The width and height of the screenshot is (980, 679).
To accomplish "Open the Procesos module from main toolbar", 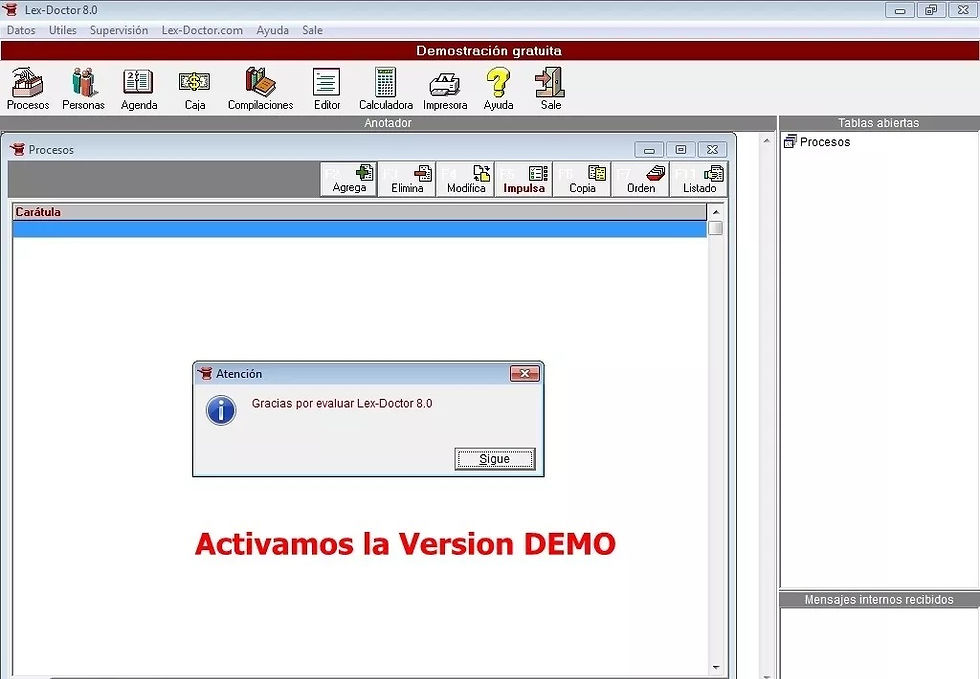I will click(28, 89).
